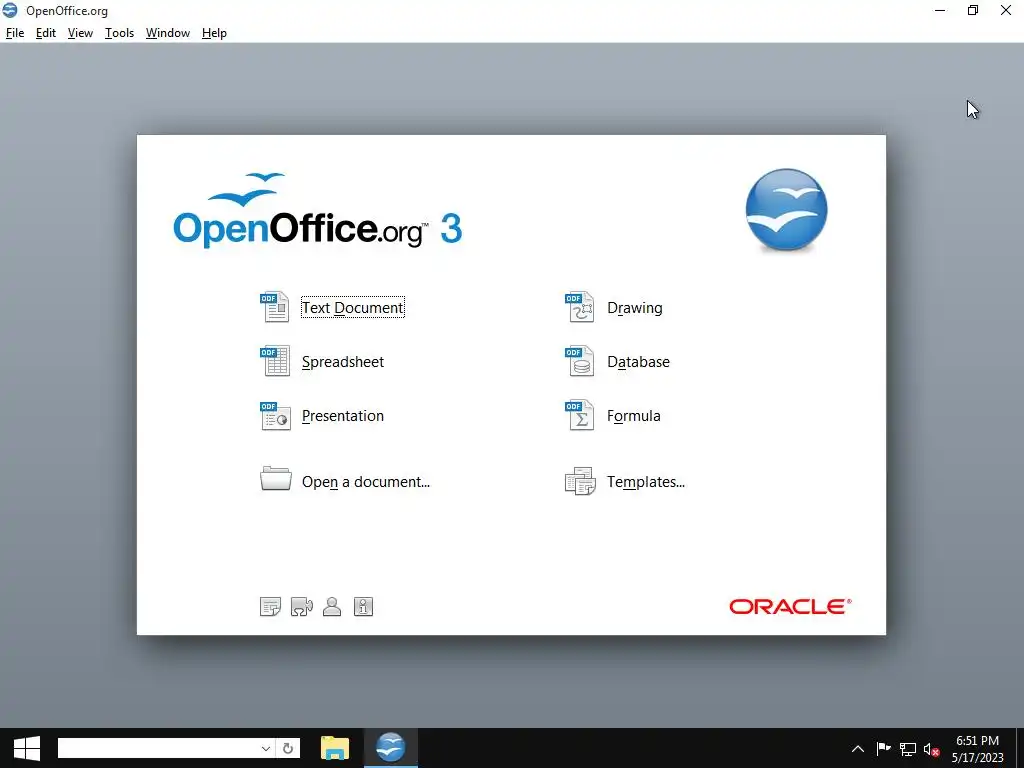Click the add extensions puzzle icon
Viewport: 1024px width, 768px height.
point(301,607)
